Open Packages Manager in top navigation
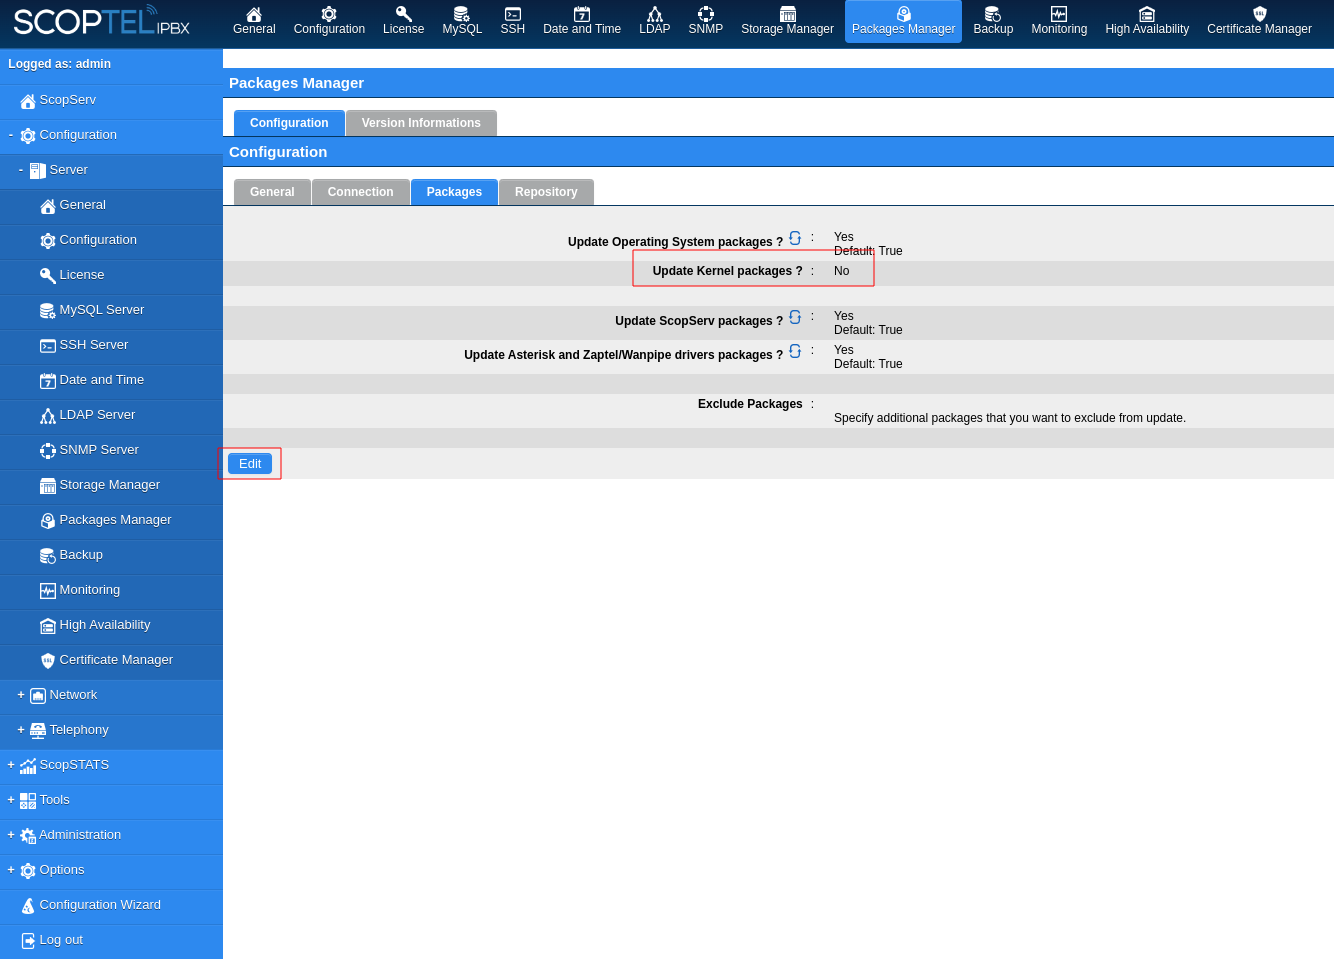Viewport: 1334px width, 959px height. pos(903,21)
